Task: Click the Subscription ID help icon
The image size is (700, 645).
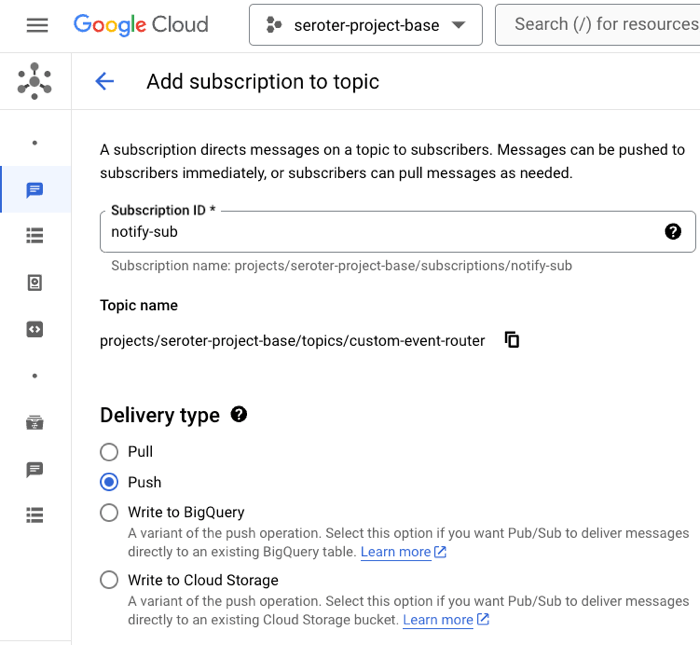Action: click(x=673, y=232)
